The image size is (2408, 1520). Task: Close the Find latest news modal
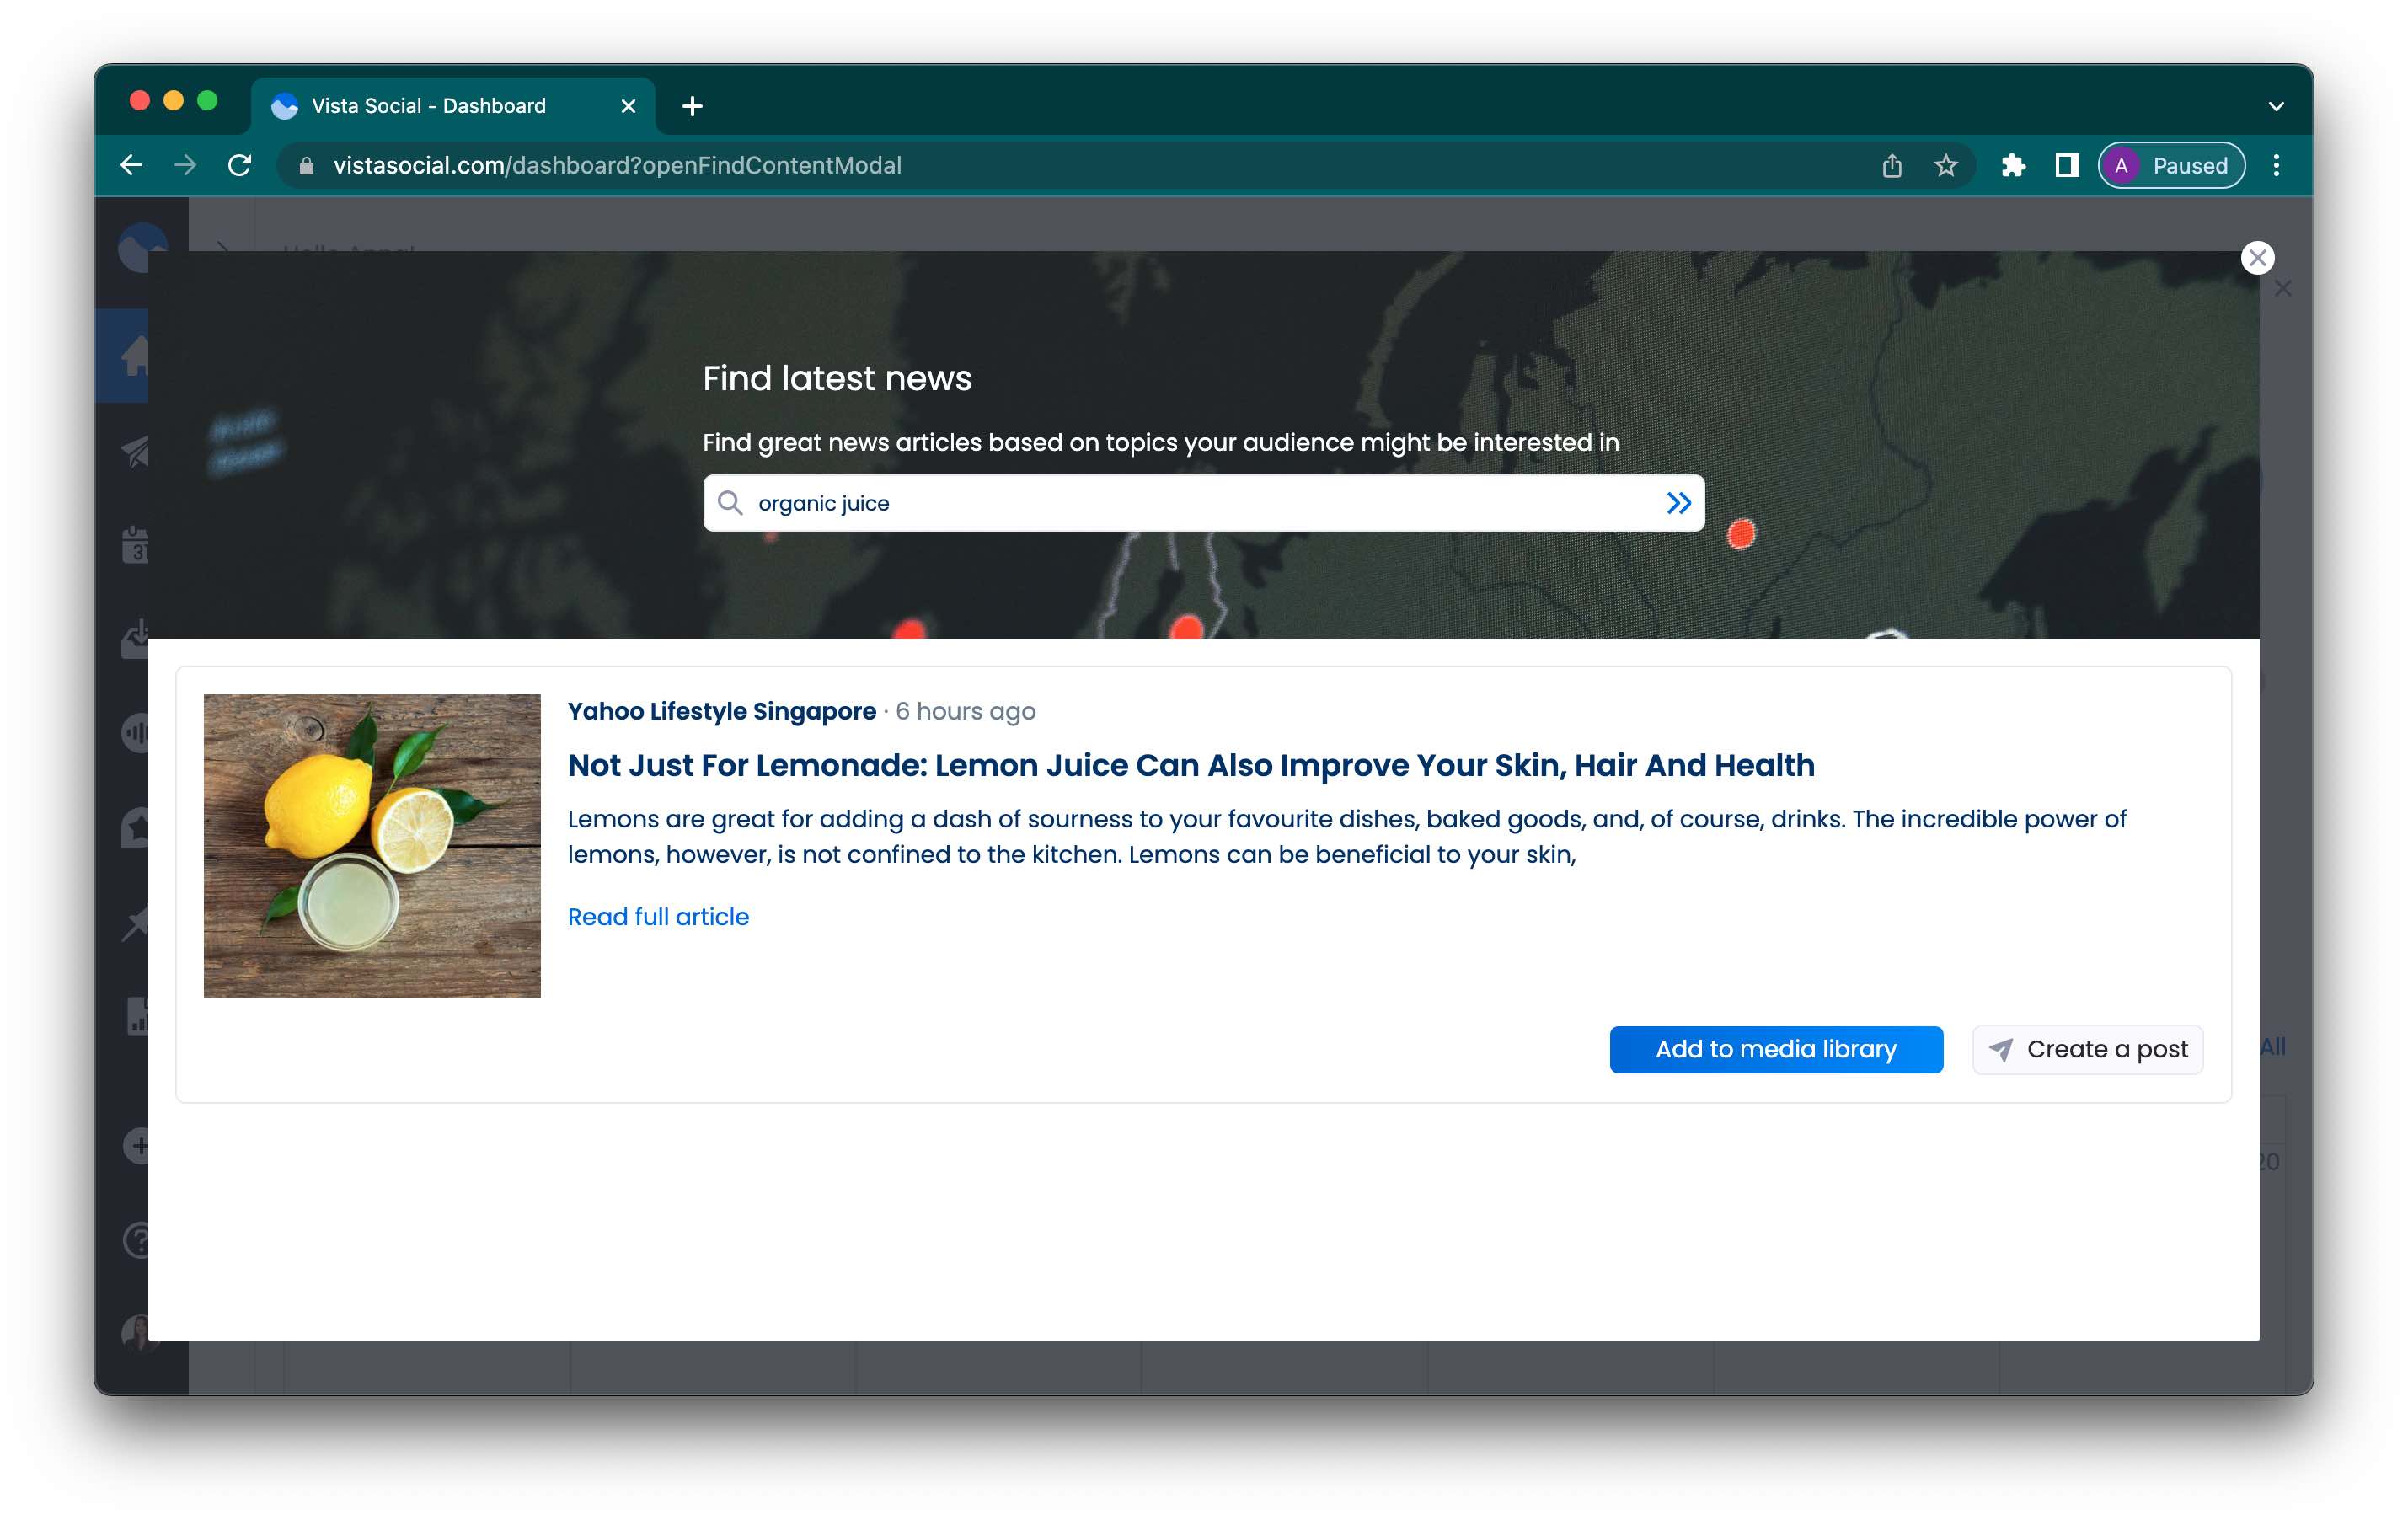click(2257, 258)
